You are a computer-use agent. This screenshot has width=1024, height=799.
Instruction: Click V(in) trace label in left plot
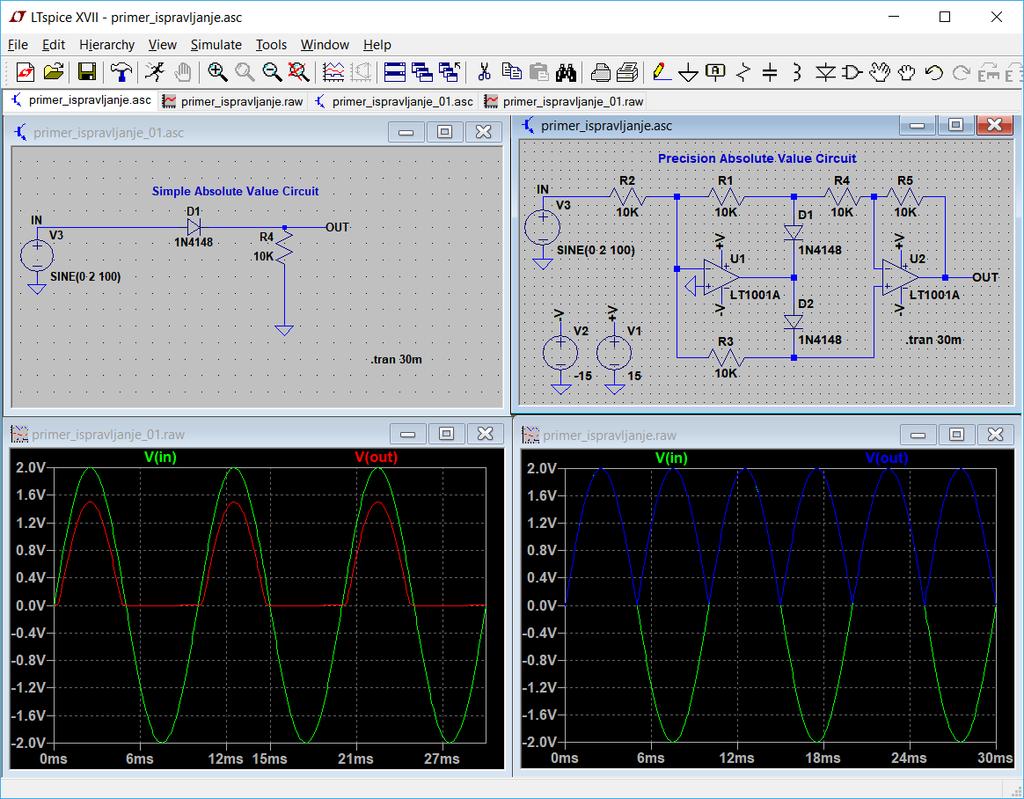pos(161,457)
